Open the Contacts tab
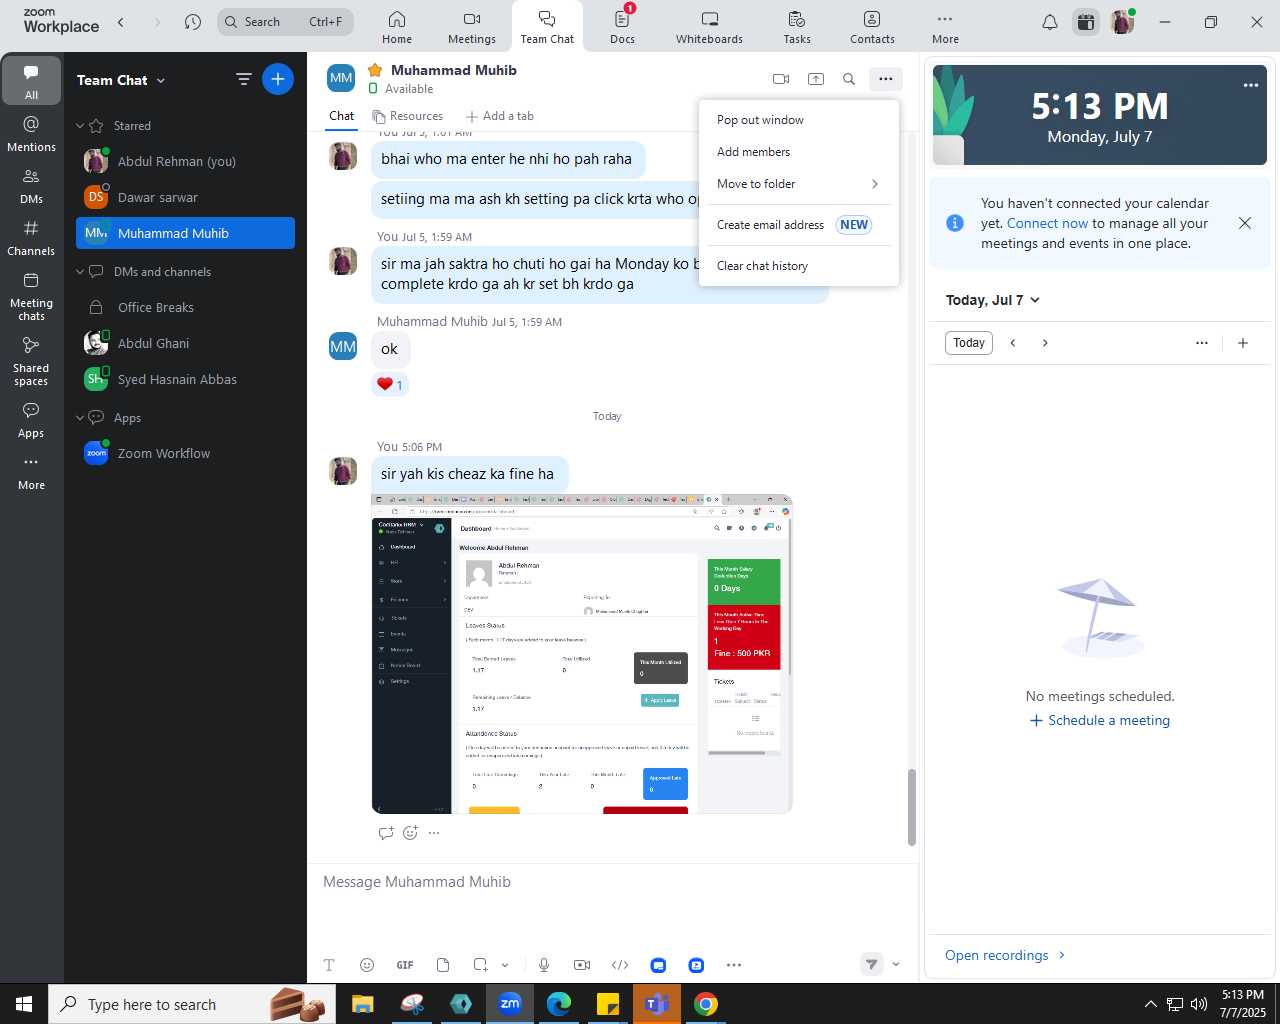1280x1024 pixels. coord(872,27)
